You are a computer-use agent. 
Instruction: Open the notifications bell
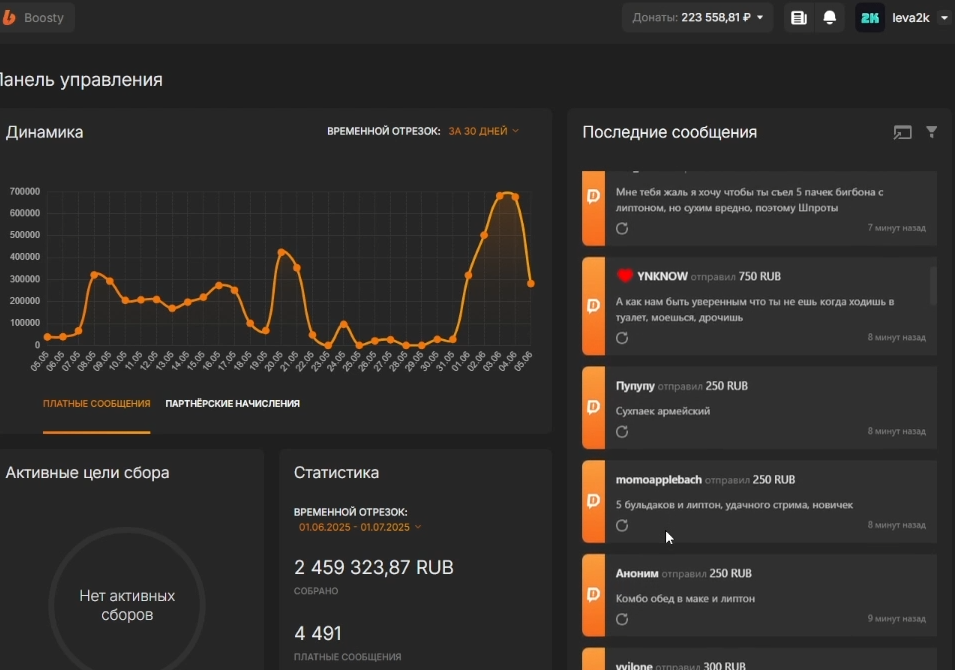(x=830, y=18)
